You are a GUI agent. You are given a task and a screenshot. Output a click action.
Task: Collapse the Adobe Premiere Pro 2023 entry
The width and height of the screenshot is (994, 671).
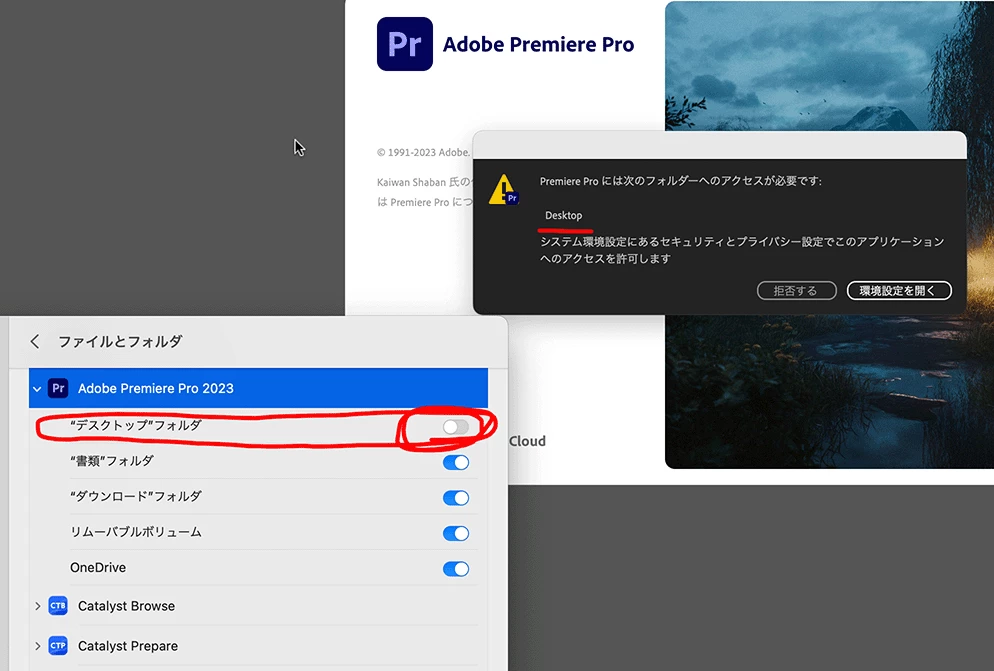click(x=37, y=389)
